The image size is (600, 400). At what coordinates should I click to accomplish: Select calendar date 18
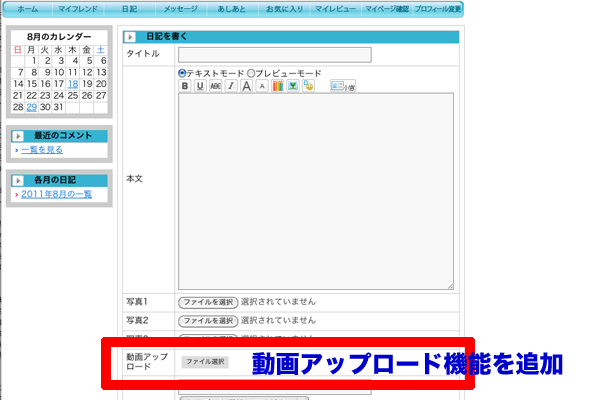(73, 84)
